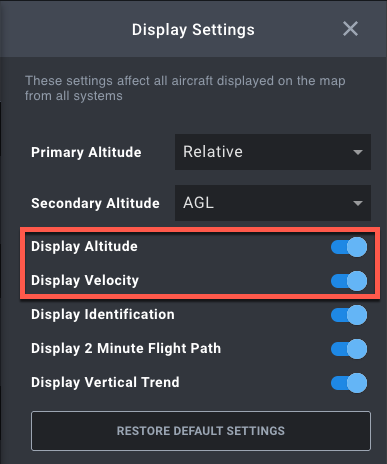
Task: Click the Secondary Altitude dropdown arrow
Action: [x=358, y=203]
